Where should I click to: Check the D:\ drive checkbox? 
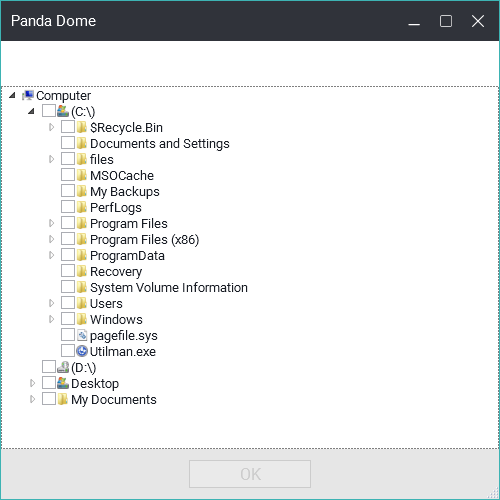pyautogui.click(x=49, y=367)
